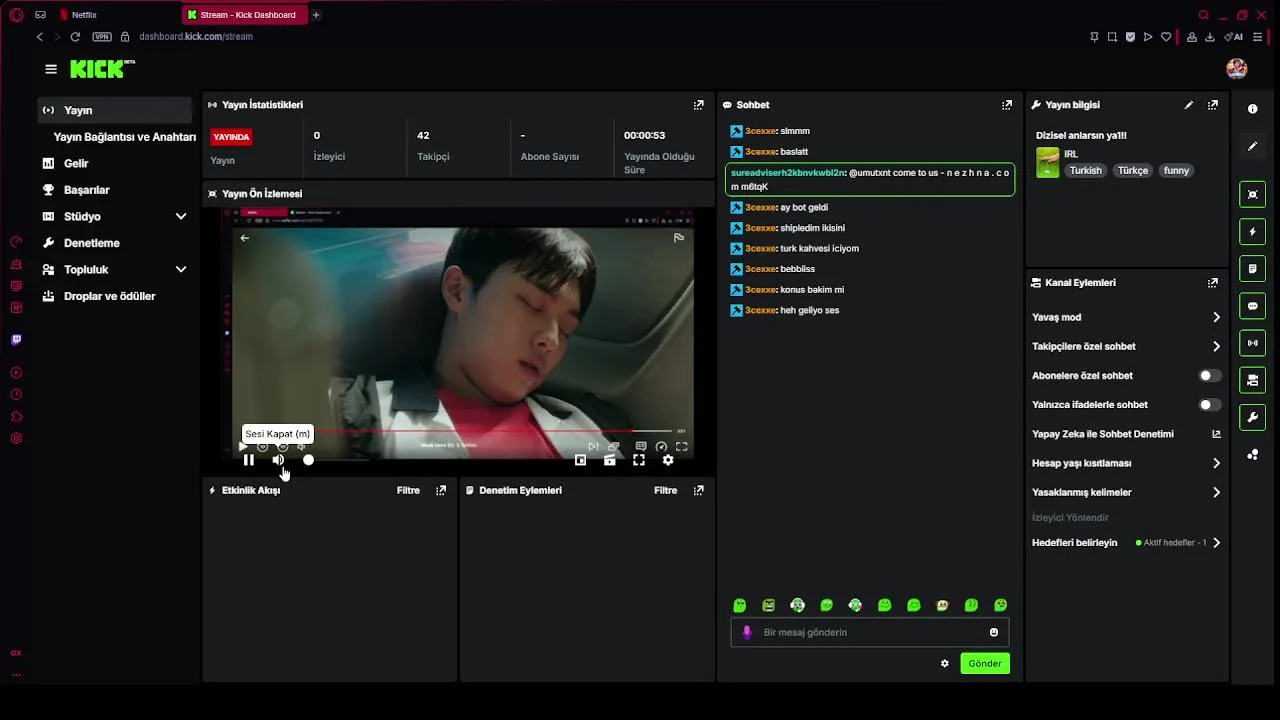This screenshot has width=1280, height=720.
Task: Click the pencil icon in right rail
Action: (1253, 146)
